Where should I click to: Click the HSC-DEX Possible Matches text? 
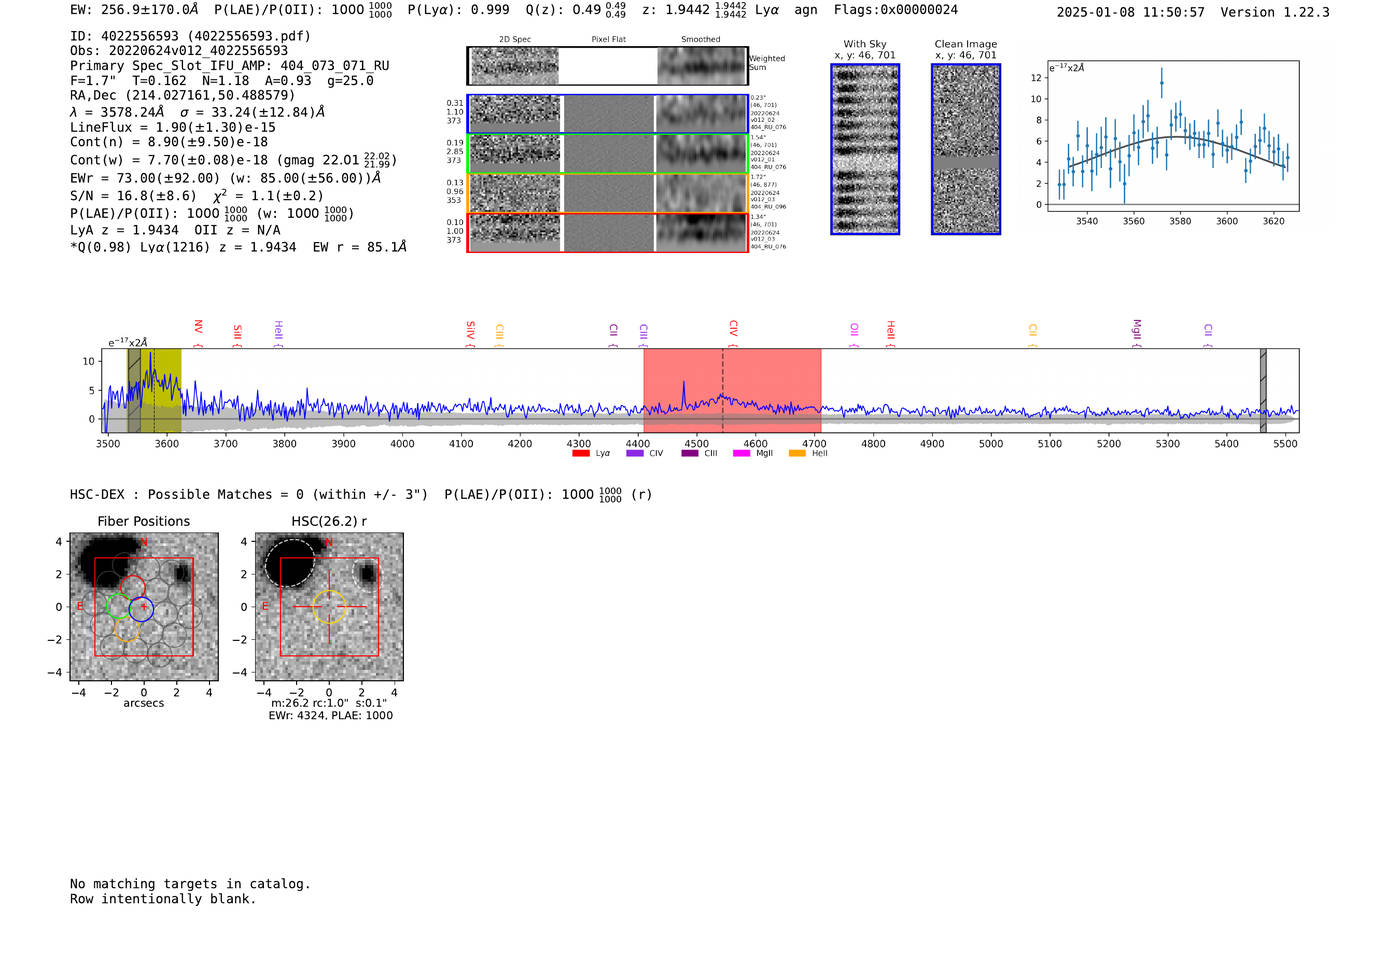[250, 495]
